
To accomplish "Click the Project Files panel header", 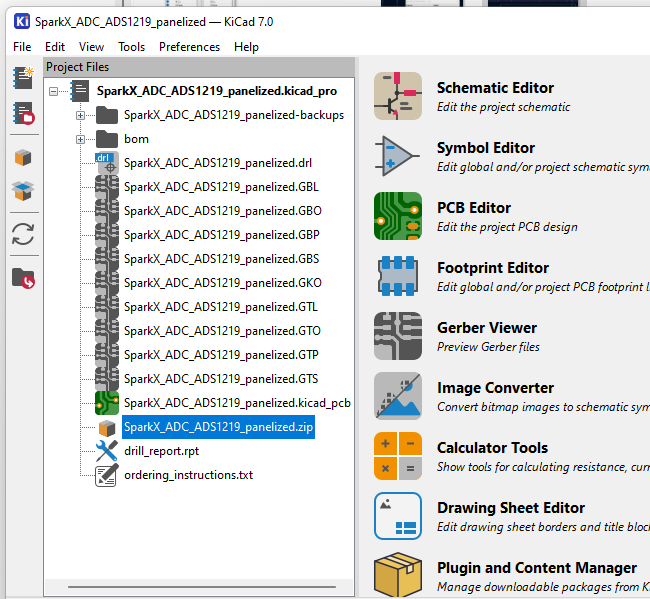I will pos(199,67).
